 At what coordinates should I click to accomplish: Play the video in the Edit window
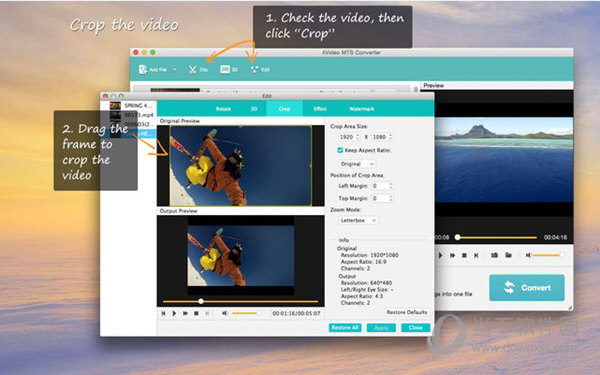(x=174, y=313)
